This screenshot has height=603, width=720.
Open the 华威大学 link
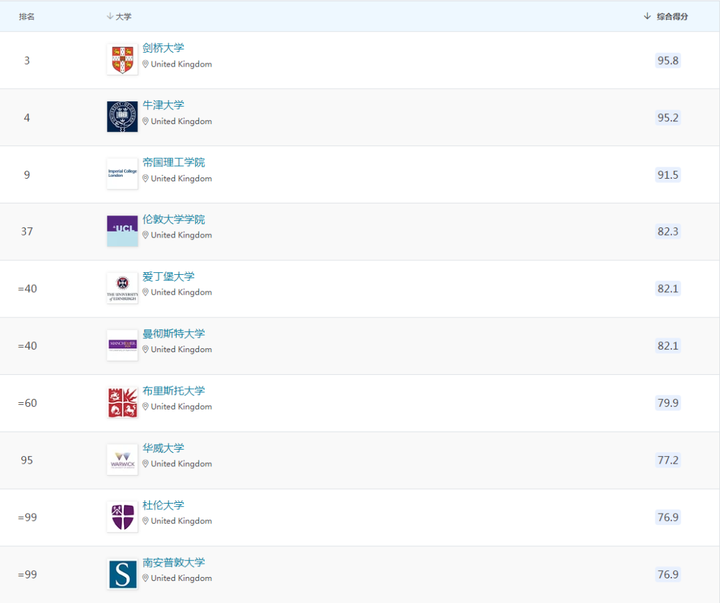tap(163, 448)
